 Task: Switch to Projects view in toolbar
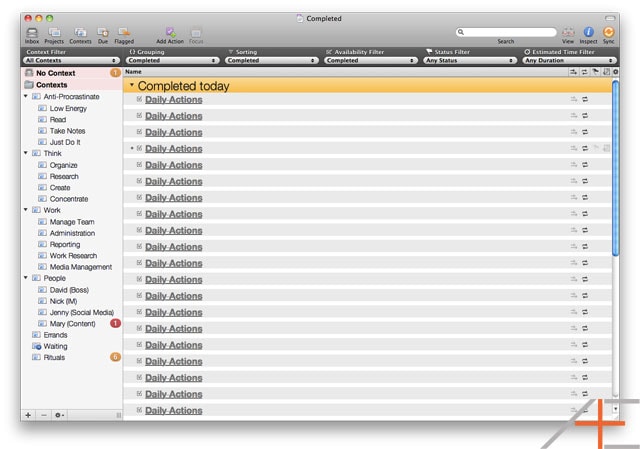click(x=54, y=33)
